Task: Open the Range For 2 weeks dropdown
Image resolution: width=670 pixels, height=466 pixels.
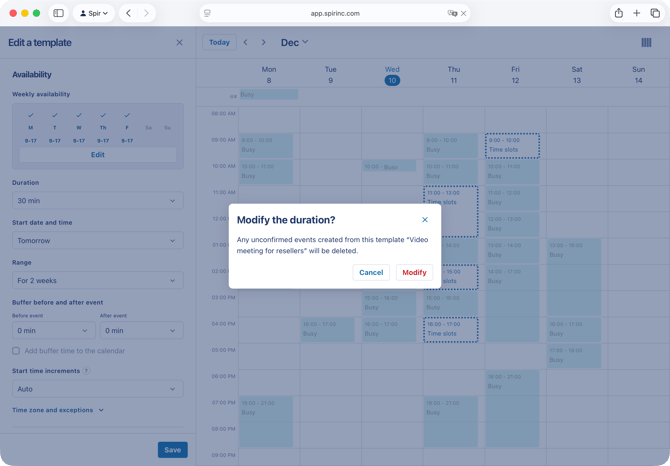Action: (x=97, y=281)
